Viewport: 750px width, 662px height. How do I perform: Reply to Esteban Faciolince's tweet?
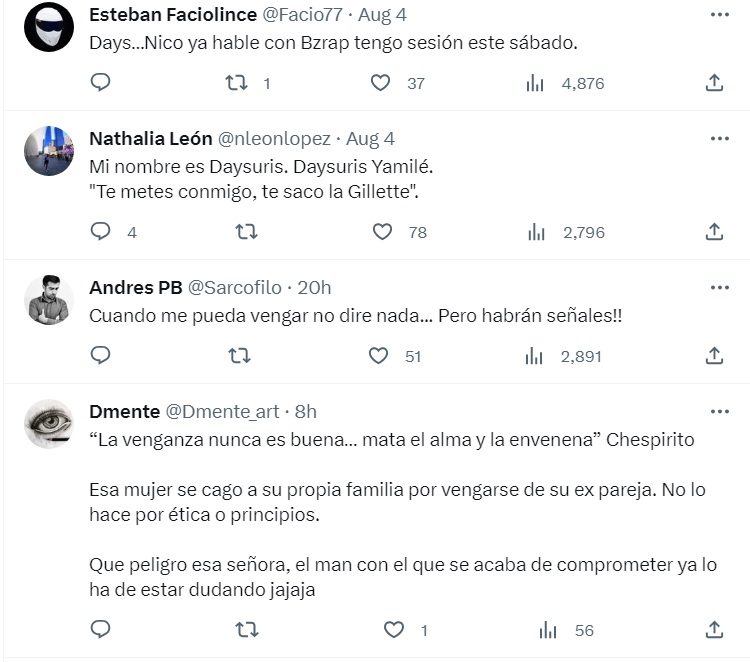pos(100,84)
